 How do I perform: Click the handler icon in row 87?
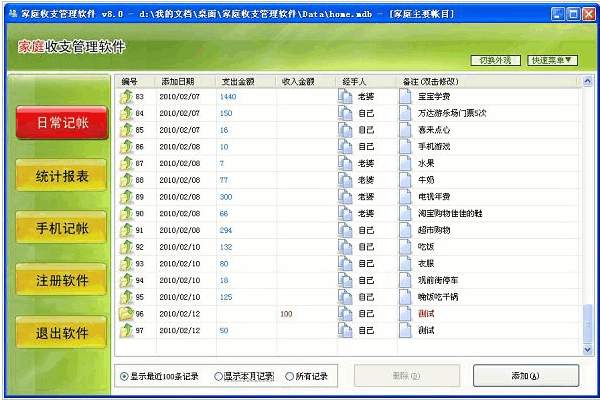pyautogui.click(x=345, y=163)
